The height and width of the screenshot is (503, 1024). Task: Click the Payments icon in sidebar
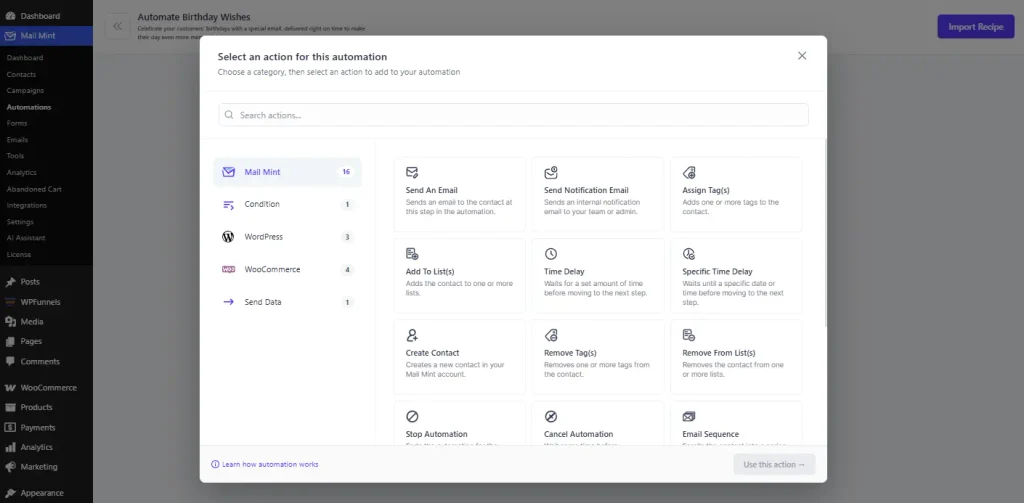click(x=10, y=427)
